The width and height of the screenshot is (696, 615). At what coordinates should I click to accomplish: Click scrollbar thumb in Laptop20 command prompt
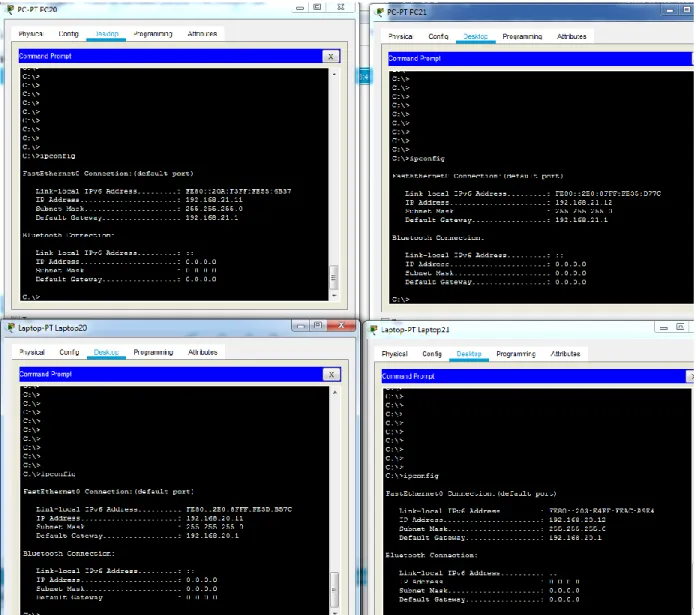click(335, 590)
